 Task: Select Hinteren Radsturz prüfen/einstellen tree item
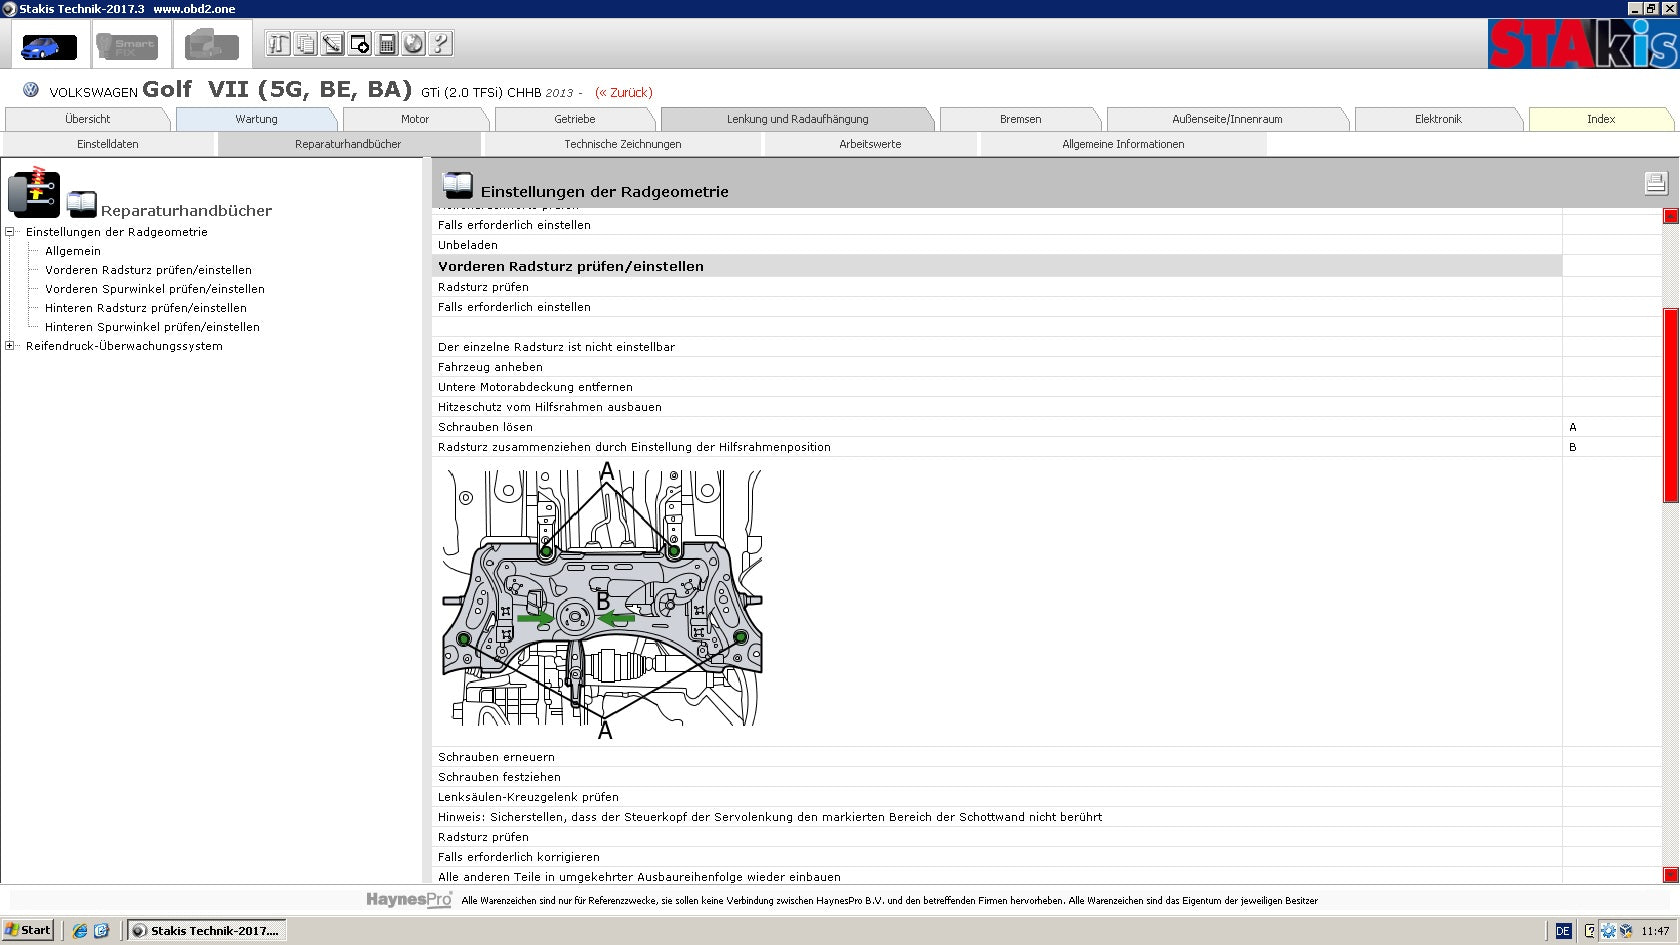pyautogui.click(x=146, y=308)
